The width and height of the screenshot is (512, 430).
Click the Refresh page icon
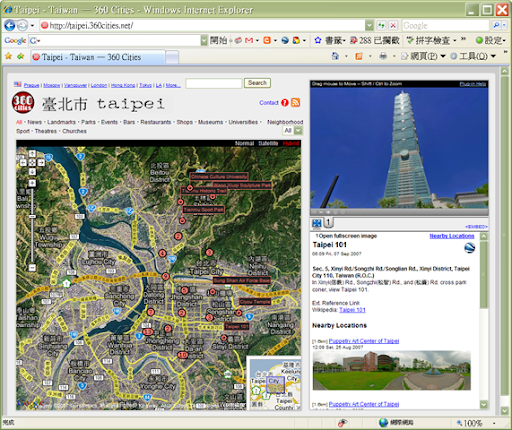coord(381,25)
